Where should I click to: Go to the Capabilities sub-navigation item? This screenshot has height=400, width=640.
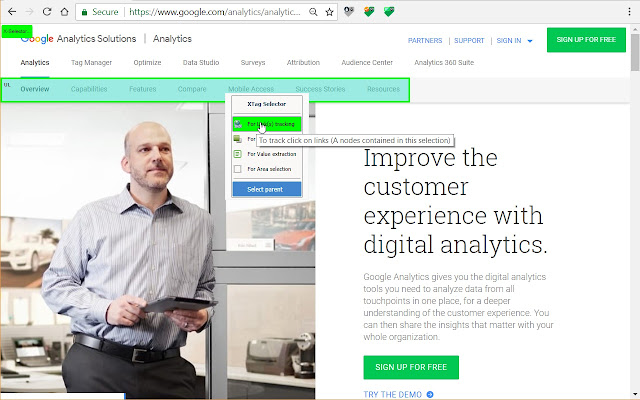(x=89, y=89)
